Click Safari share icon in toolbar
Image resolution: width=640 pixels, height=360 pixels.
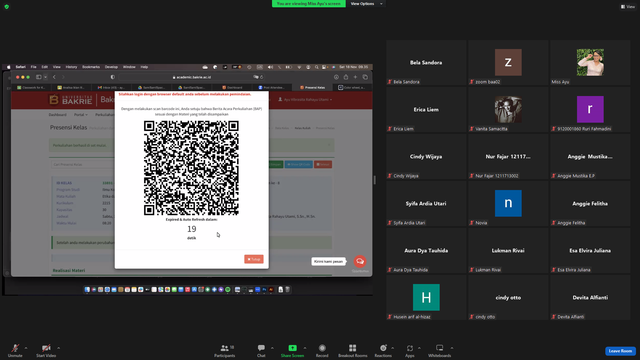[x=346, y=77]
